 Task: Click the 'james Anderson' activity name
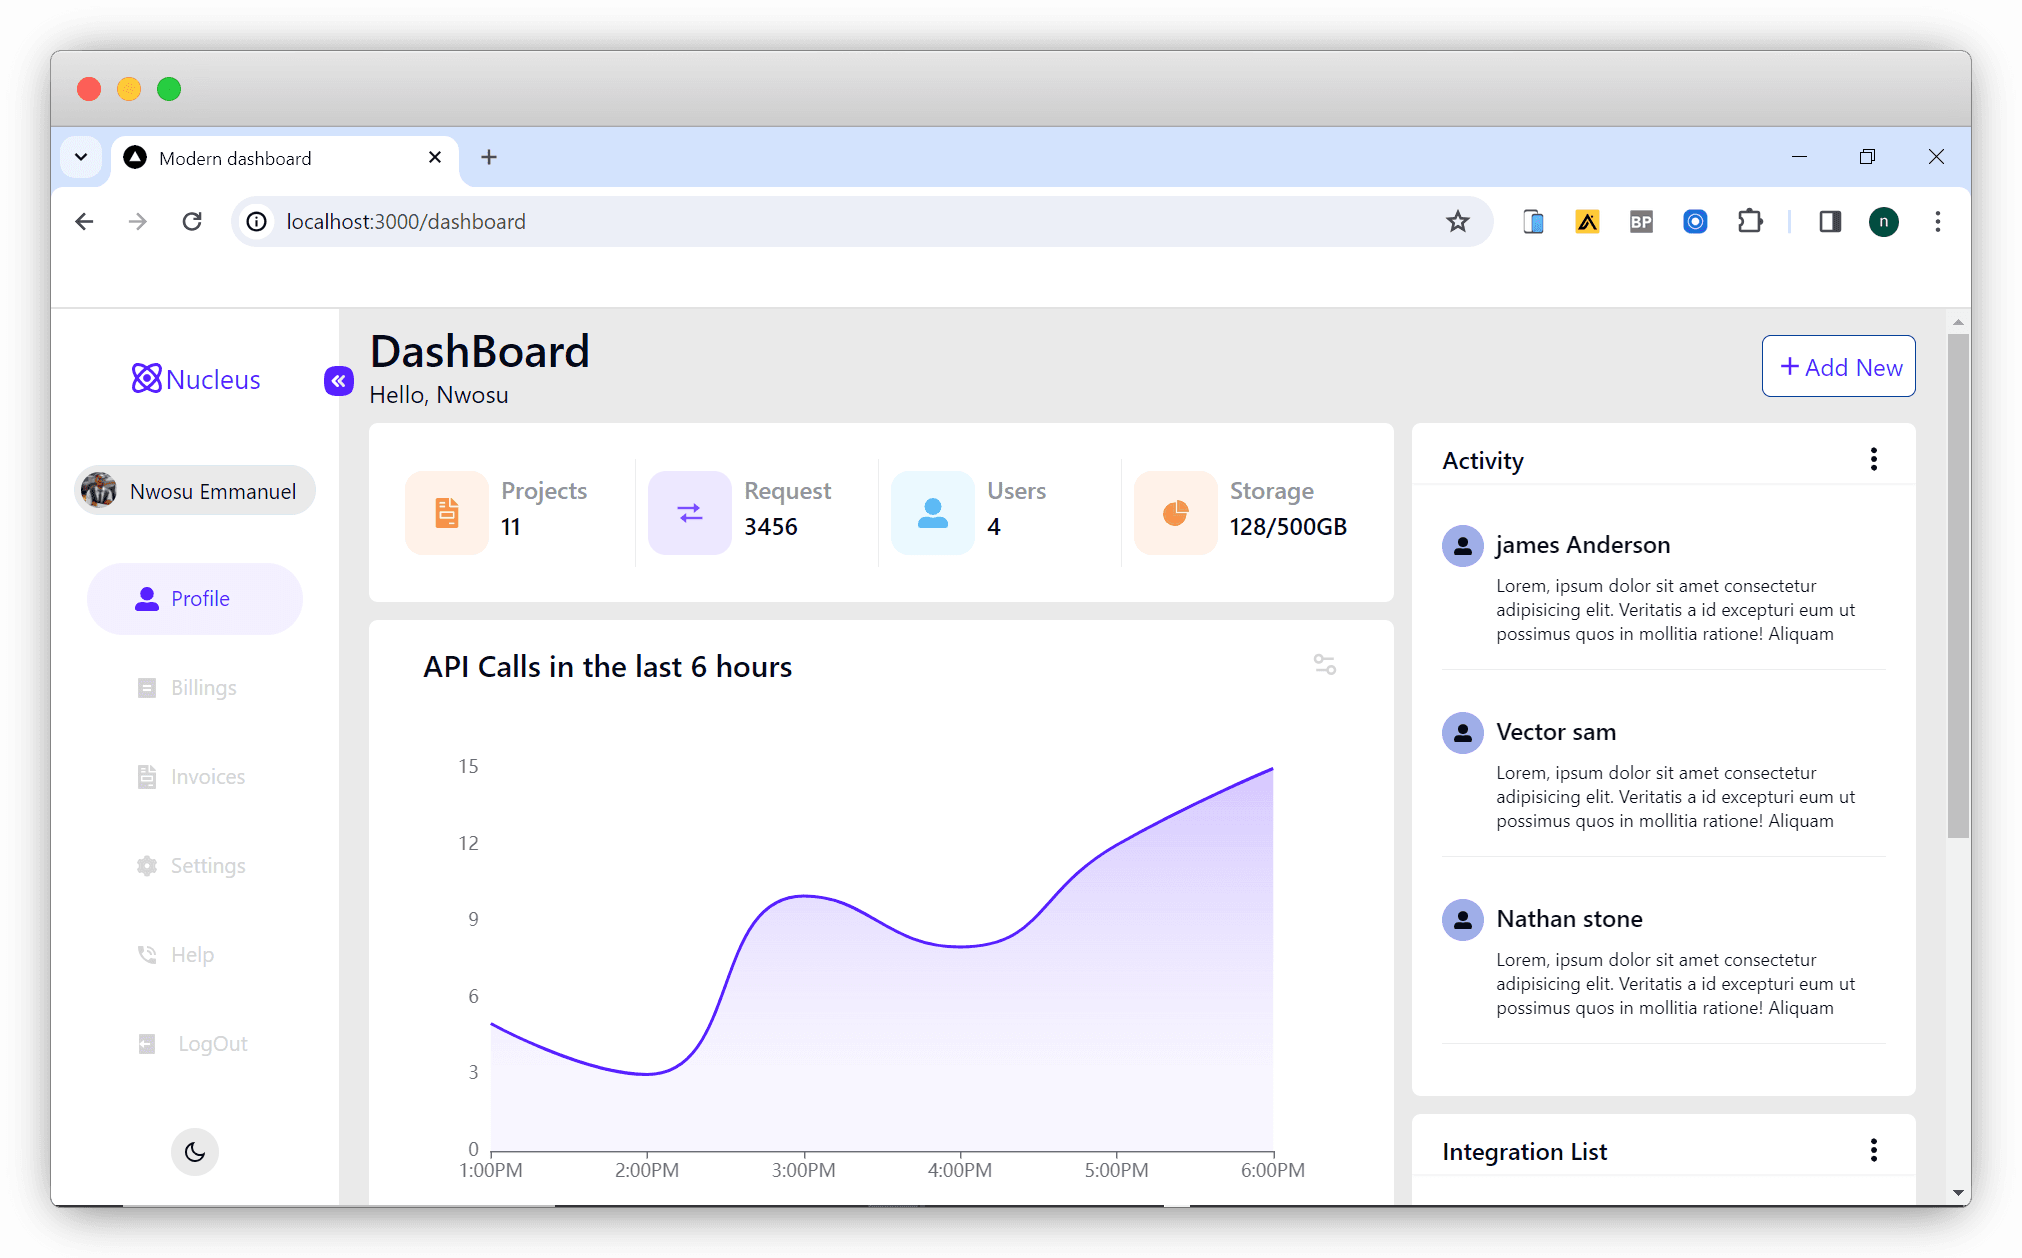pos(1583,545)
